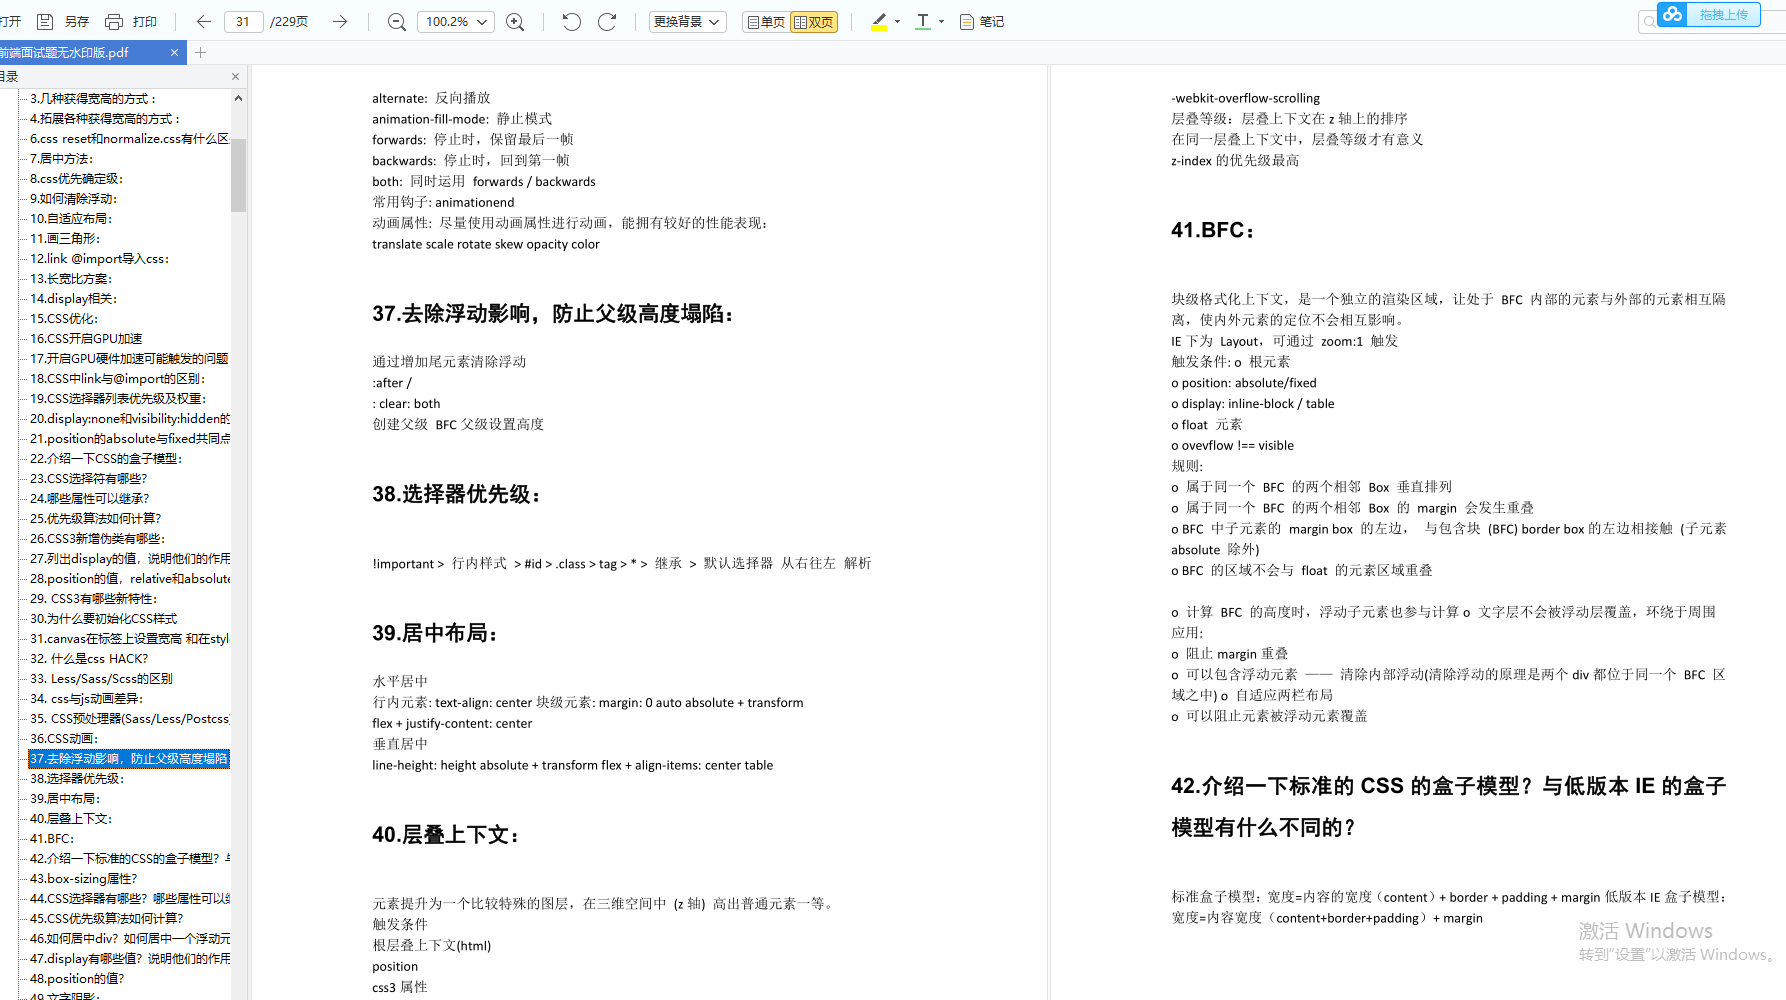Viewport: 1786px width, 1000px height.
Task: Switch to single page (单页) view
Action: tap(766, 21)
